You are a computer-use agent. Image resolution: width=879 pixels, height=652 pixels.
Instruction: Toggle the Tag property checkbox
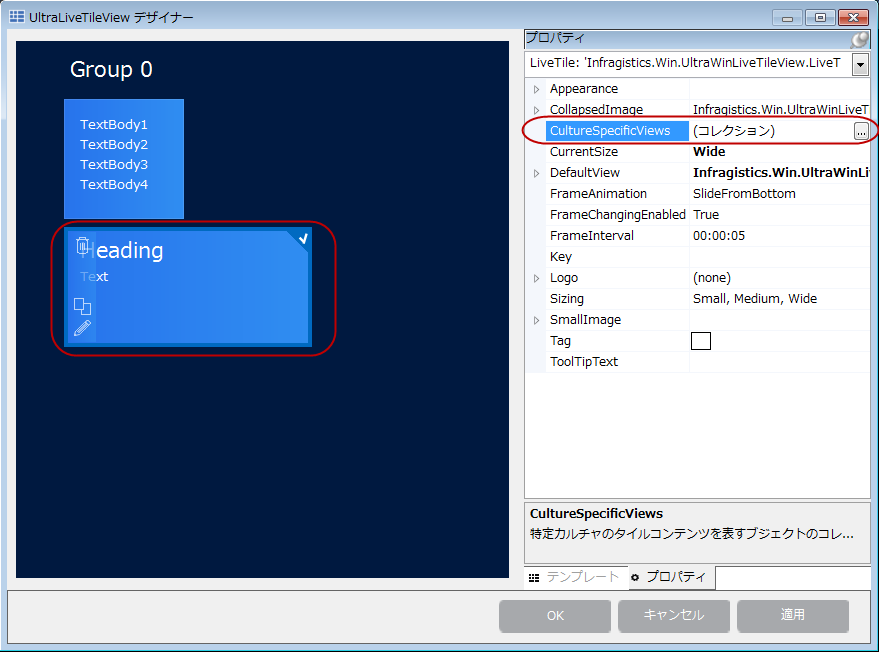pos(700,340)
